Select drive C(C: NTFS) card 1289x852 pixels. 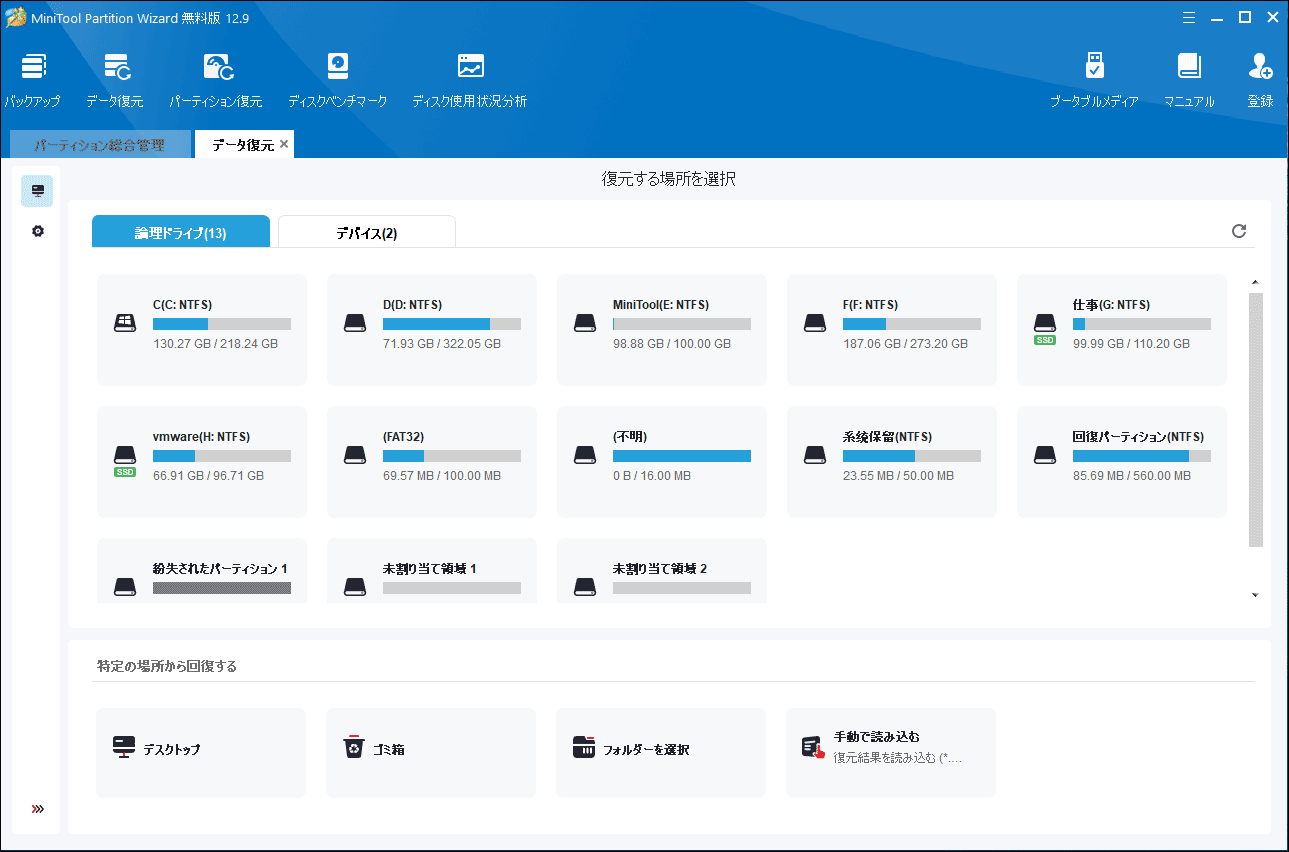point(202,330)
